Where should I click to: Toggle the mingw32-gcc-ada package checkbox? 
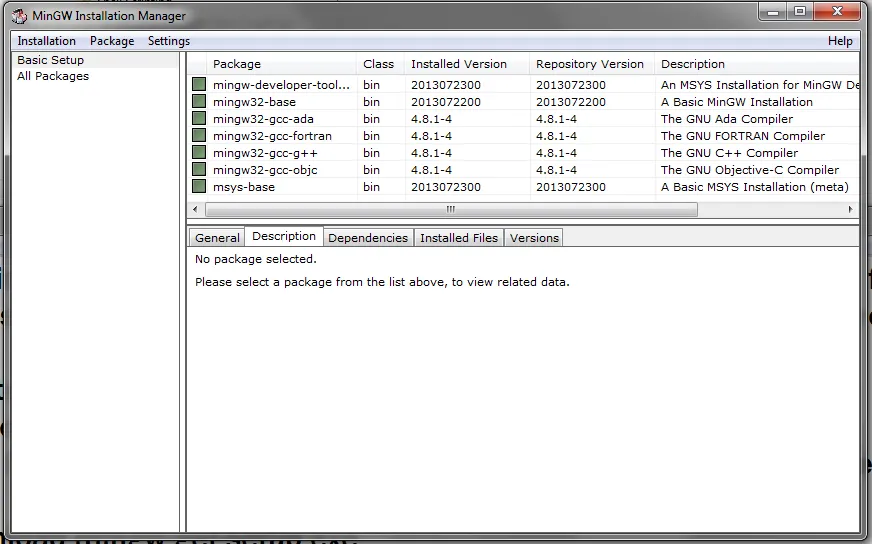point(199,118)
